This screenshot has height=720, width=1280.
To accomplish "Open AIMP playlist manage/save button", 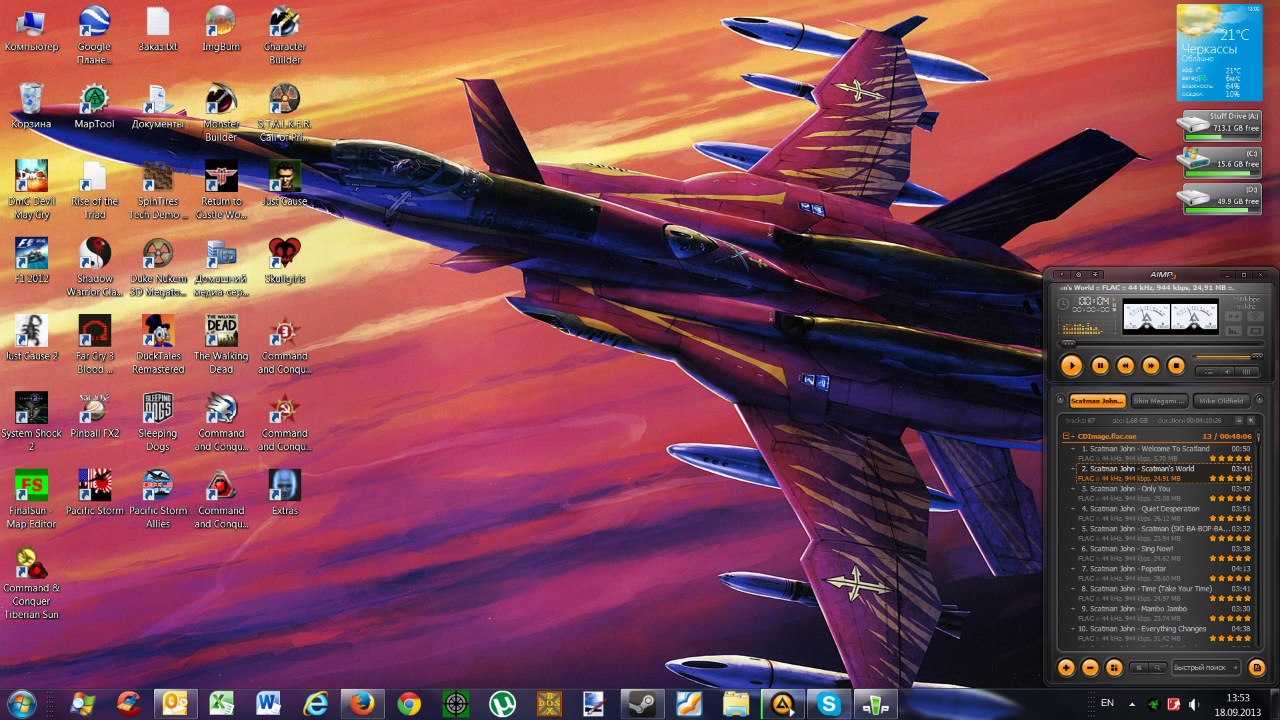I will click(1257, 667).
